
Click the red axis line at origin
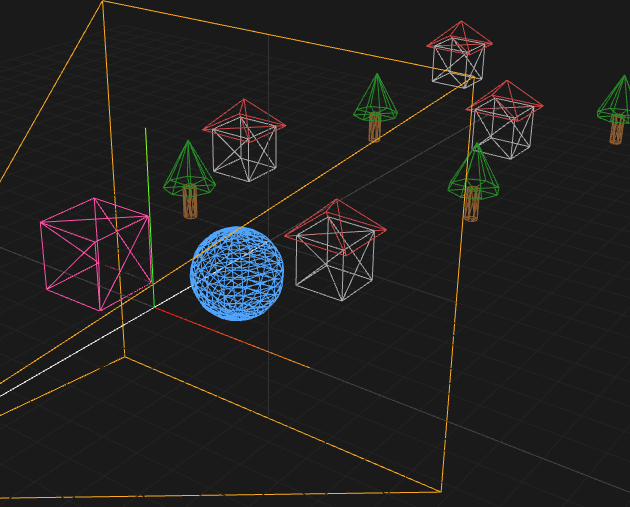(231, 337)
